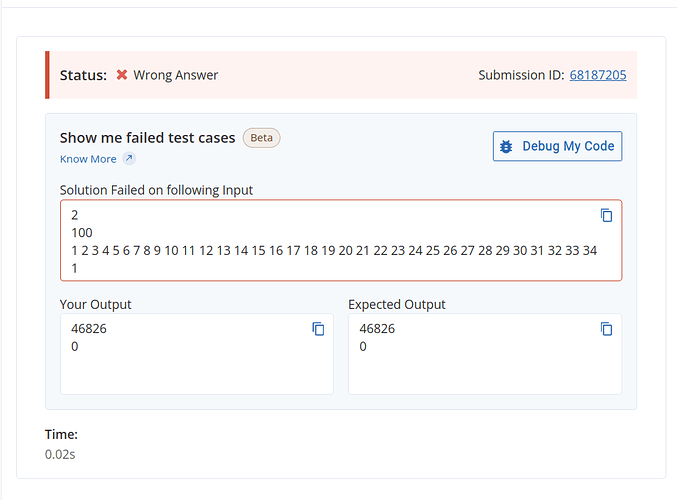The width and height of the screenshot is (677, 500).
Task: Click the number sequence line in input
Action: point(334,250)
